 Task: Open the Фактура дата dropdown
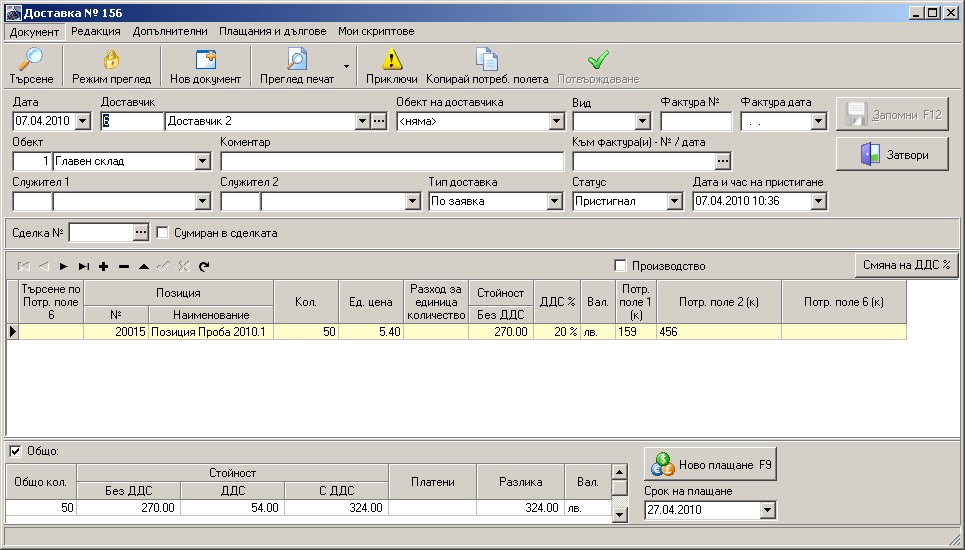pyautogui.click(x=818, y=121)
